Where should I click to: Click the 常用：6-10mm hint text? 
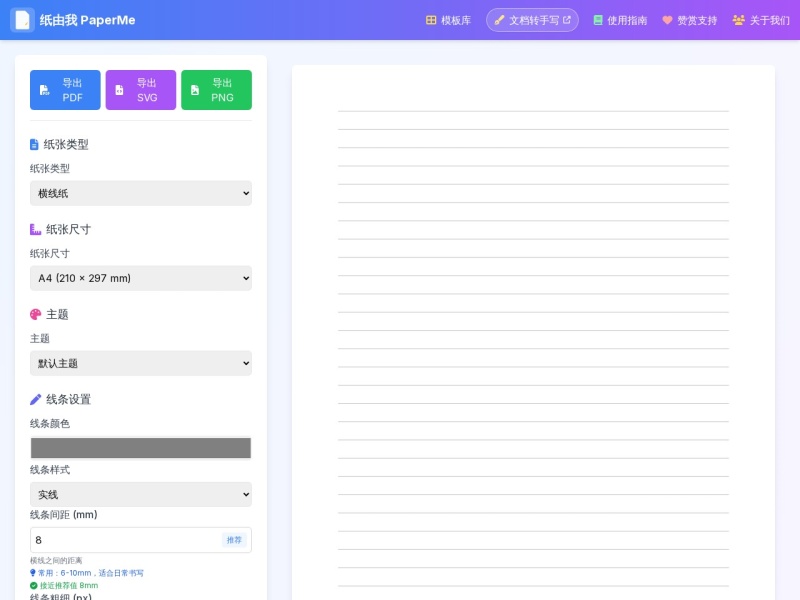tap(91, 573)
